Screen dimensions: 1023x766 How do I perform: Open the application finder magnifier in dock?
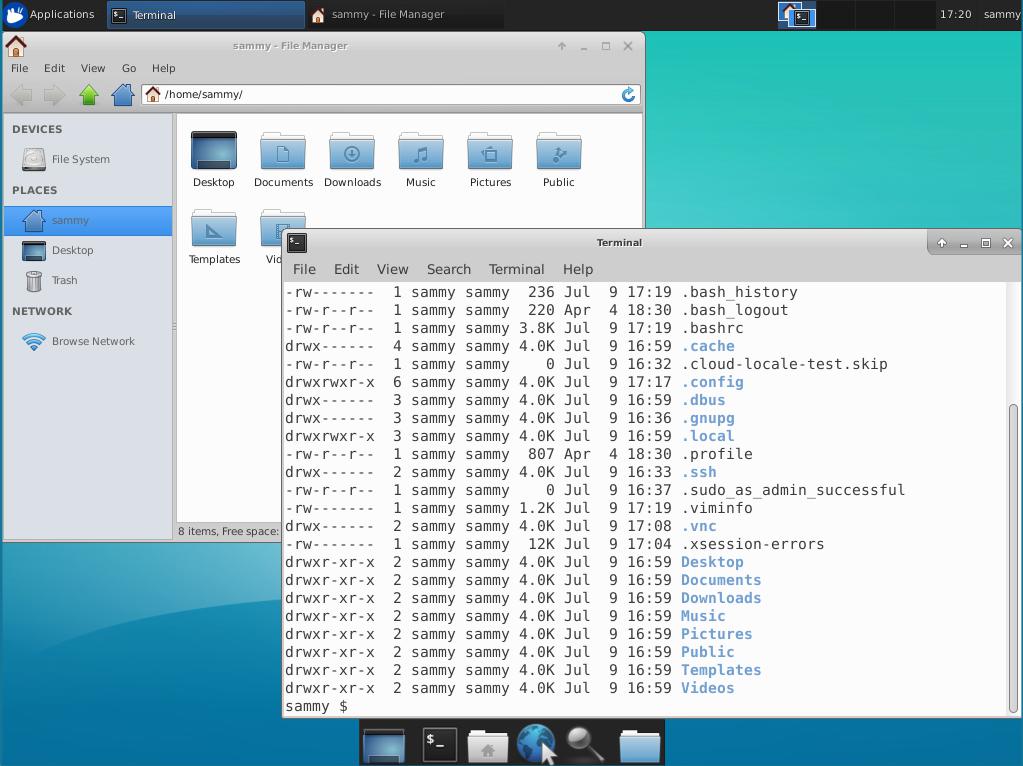pos(585,743)
